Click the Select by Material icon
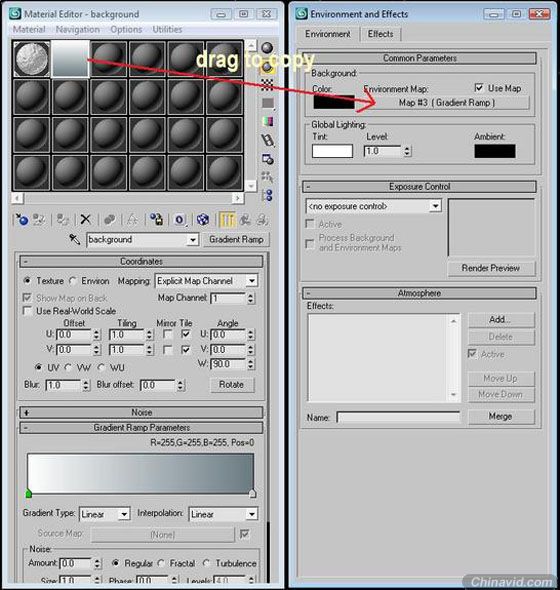Viewport: 560px width, 590px height. 268,176
